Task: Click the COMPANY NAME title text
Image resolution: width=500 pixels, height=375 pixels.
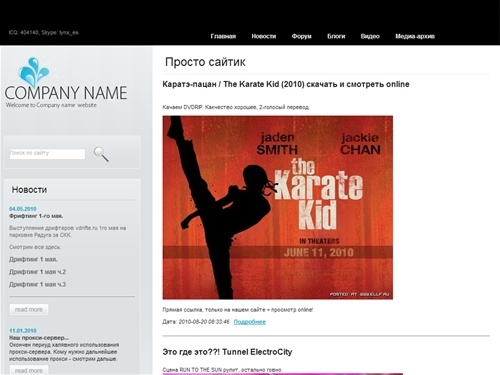Action: click(x=66, y=93)
